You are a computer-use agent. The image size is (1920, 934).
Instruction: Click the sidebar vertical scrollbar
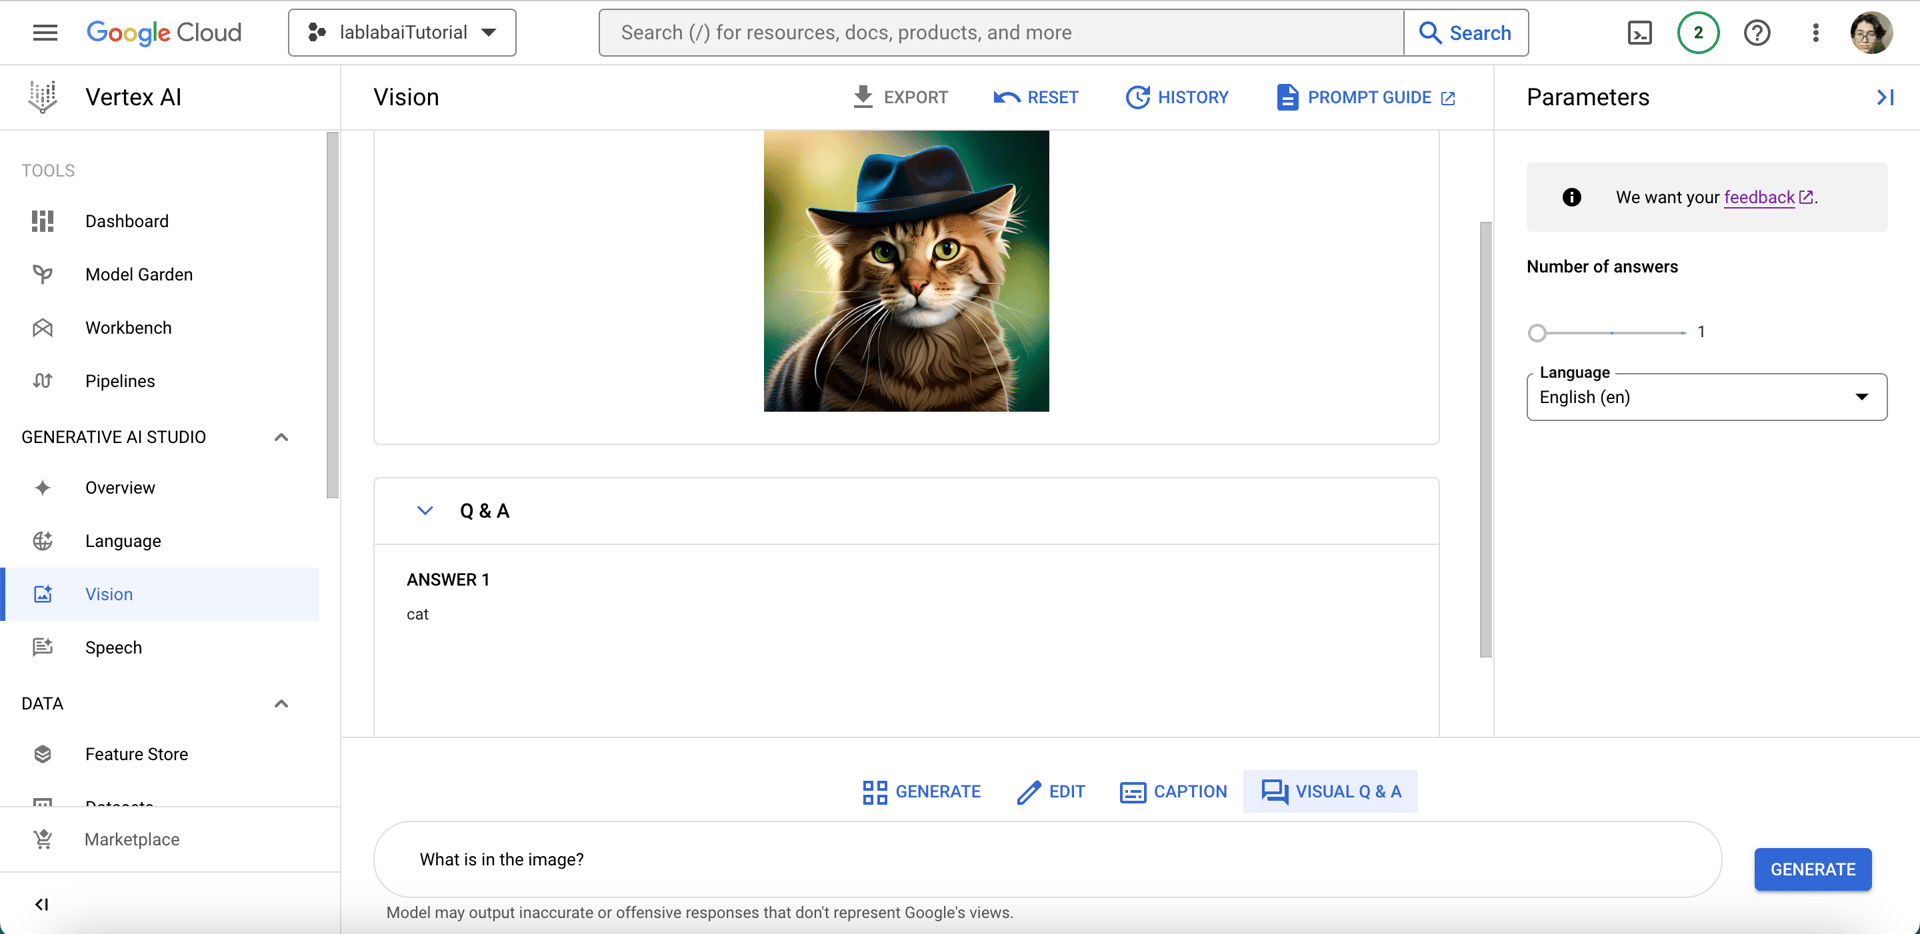click(332, 315)
